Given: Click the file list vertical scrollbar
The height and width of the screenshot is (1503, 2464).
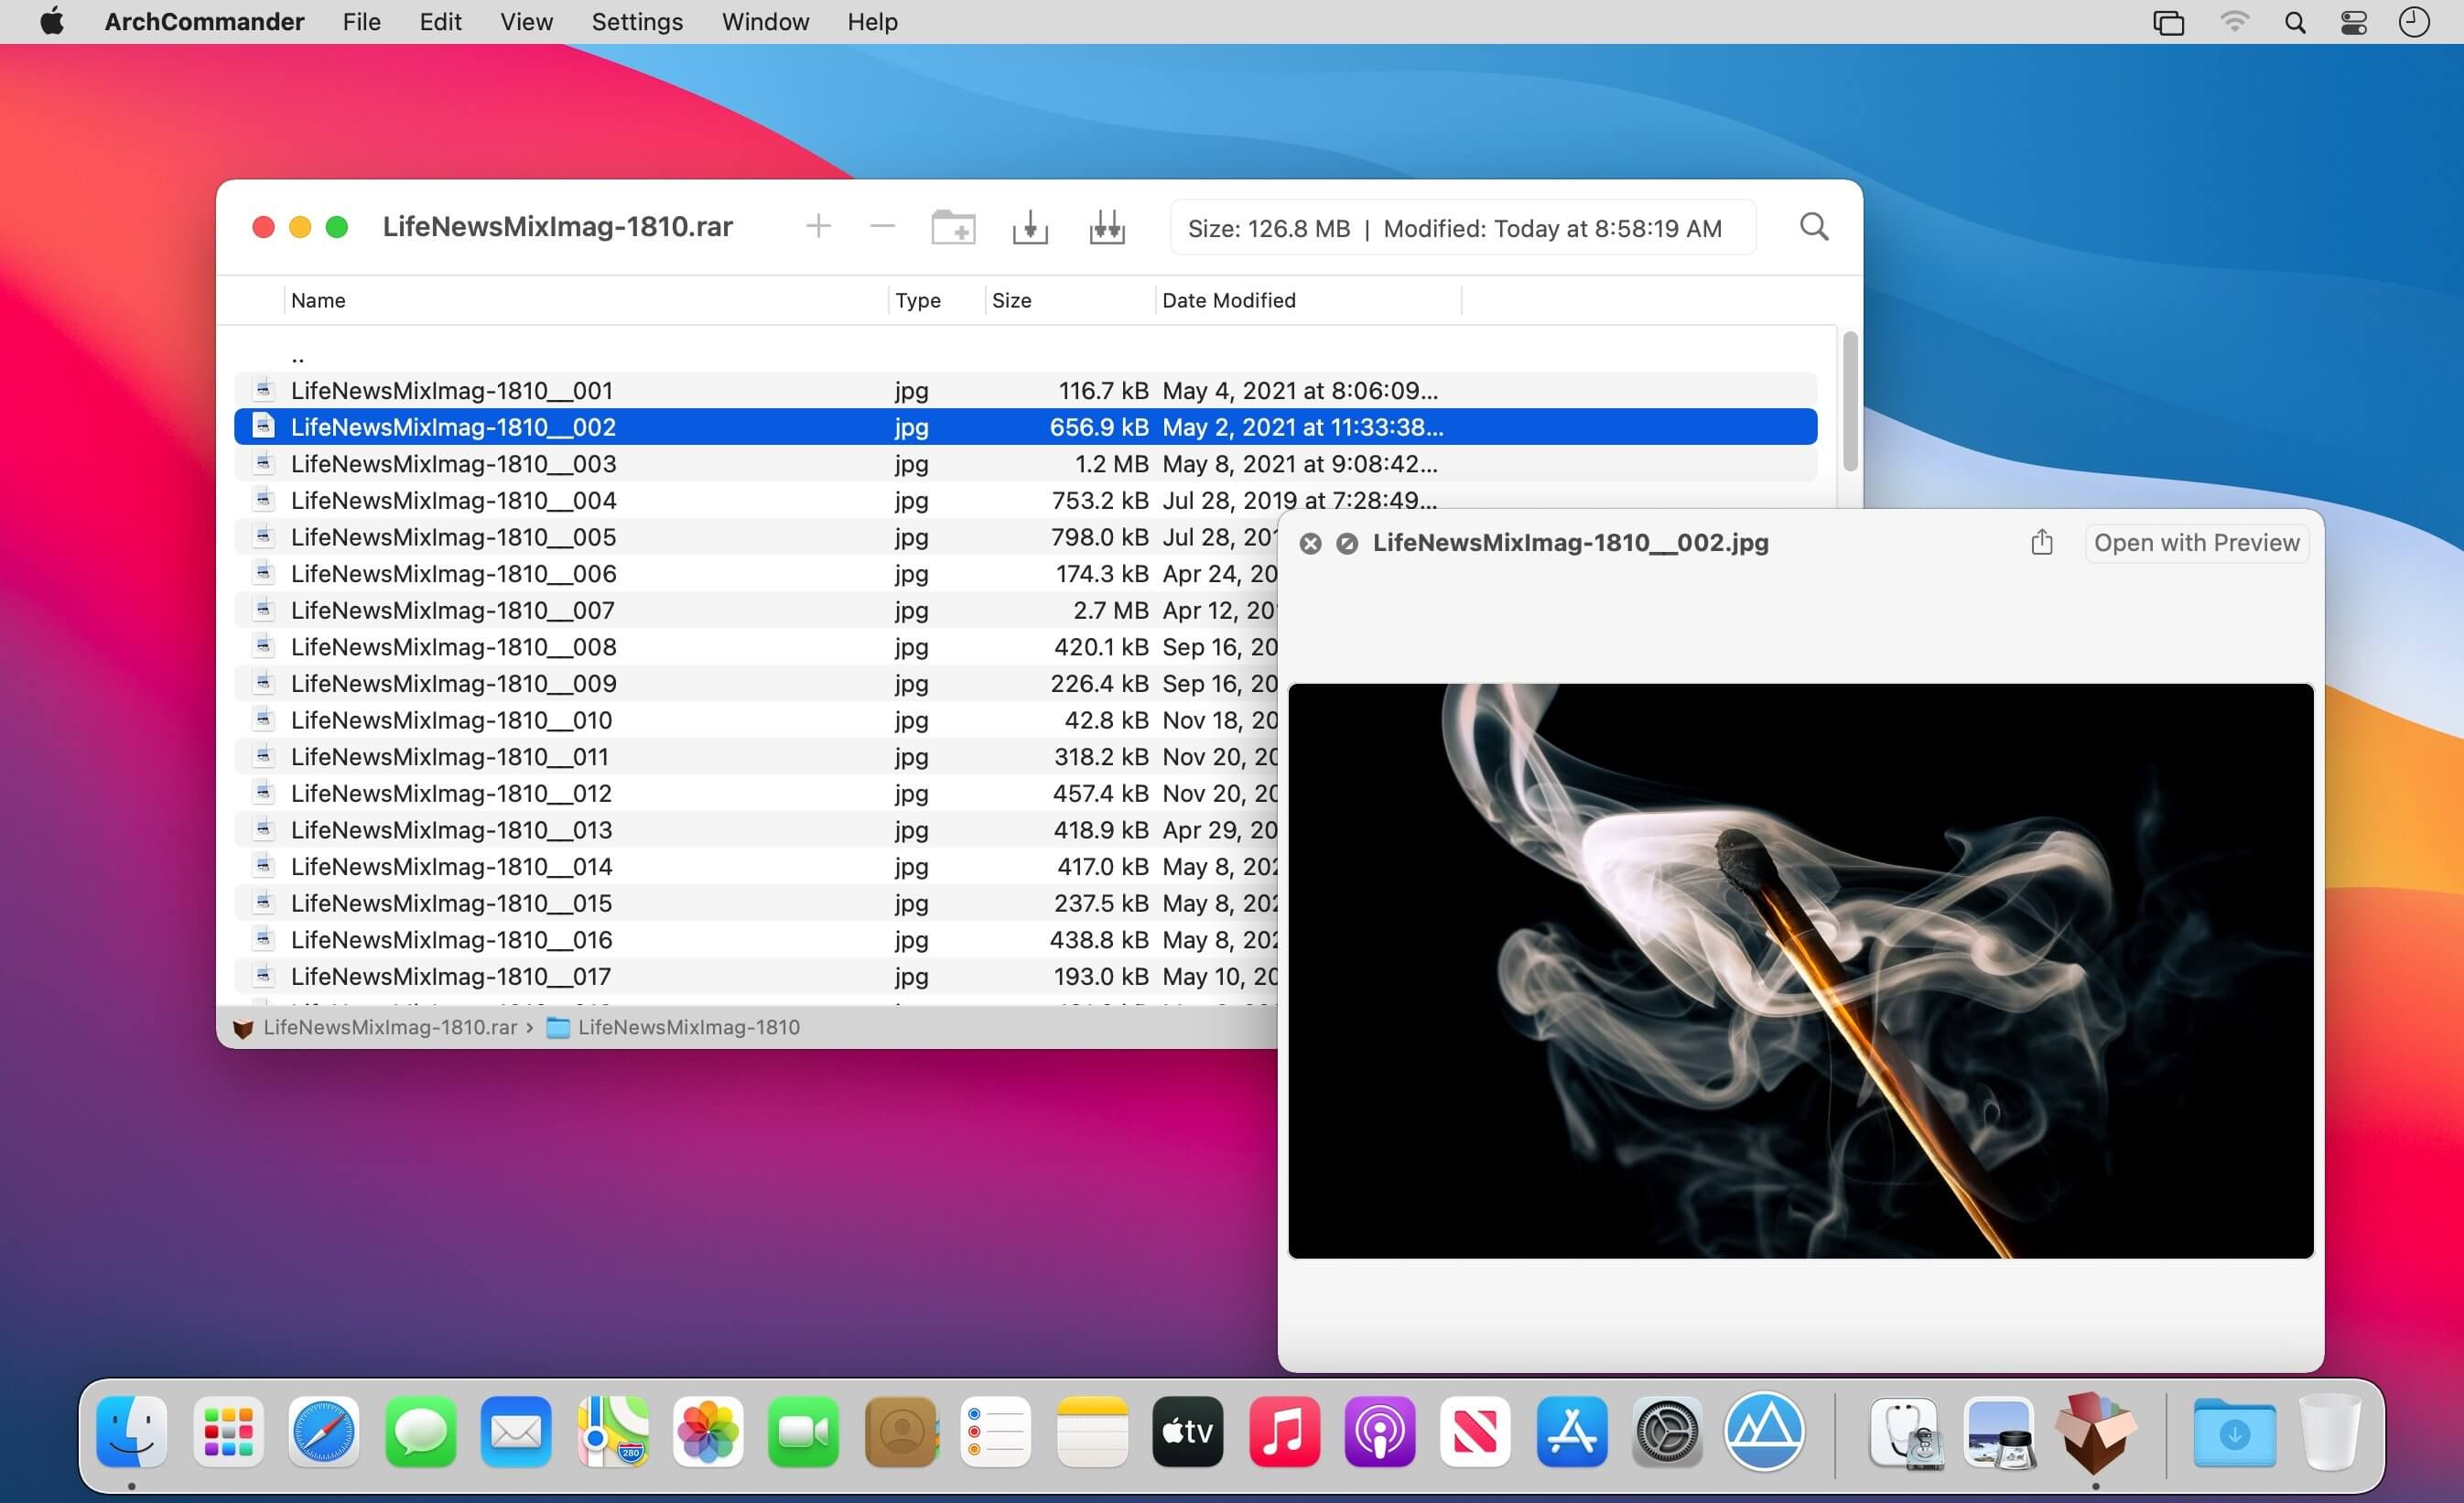Looking at the screenshot, I should point(1850,402).
